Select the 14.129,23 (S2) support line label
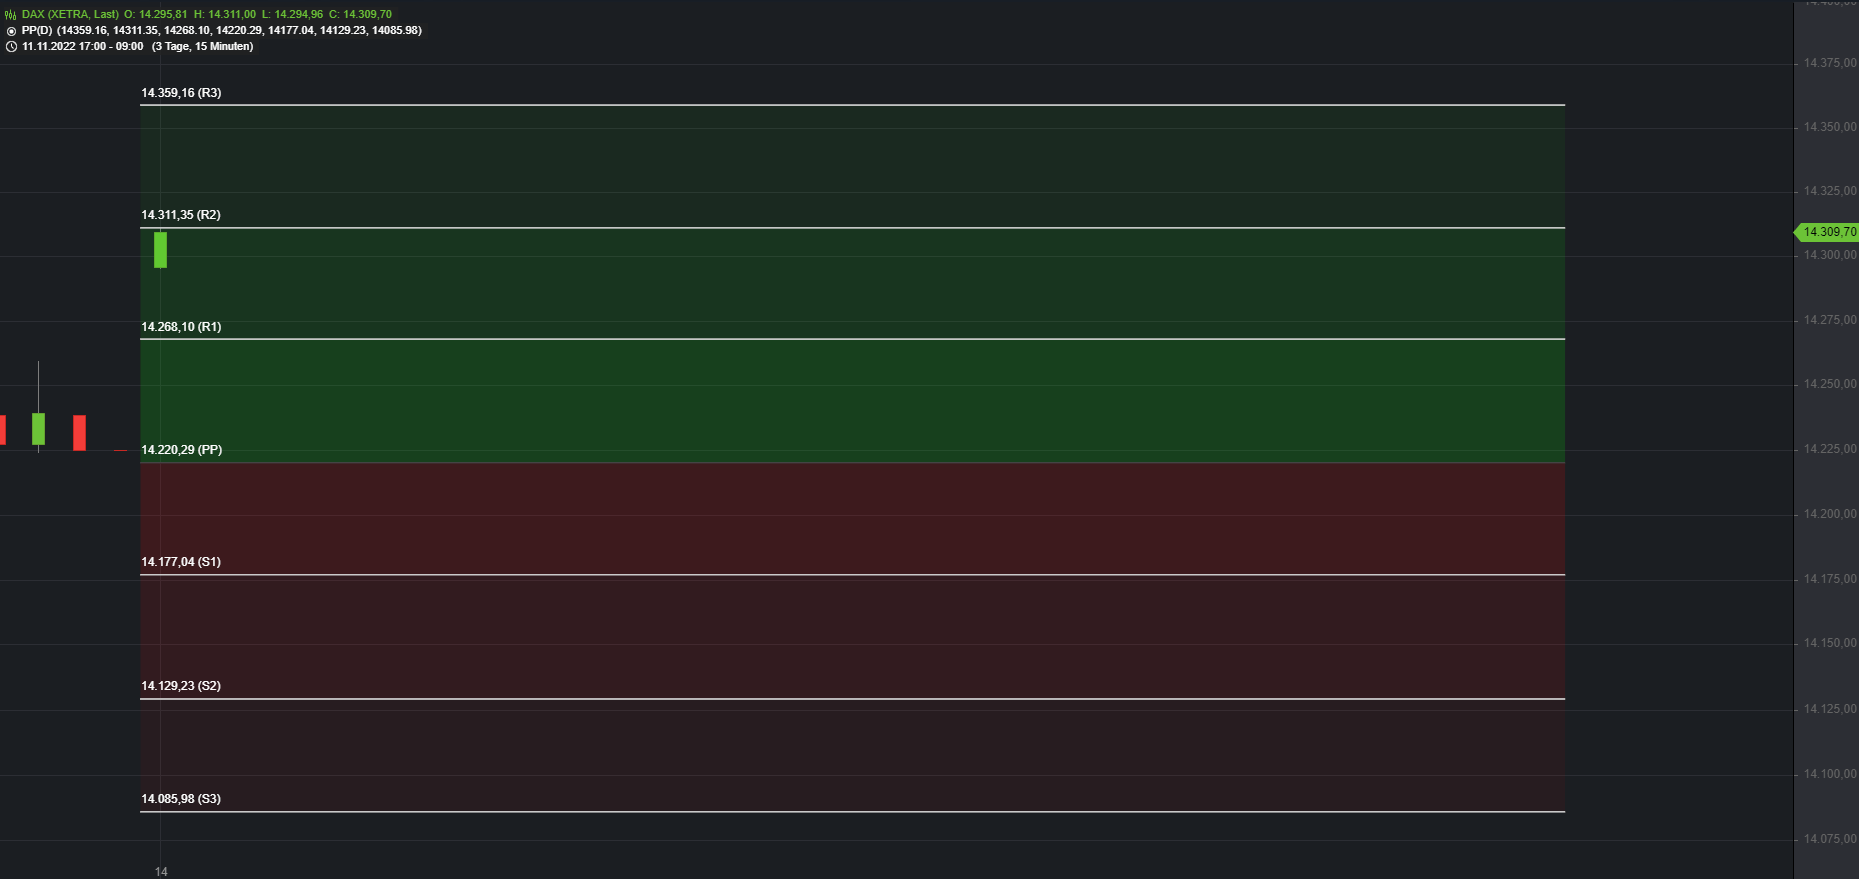 point(181,686)
